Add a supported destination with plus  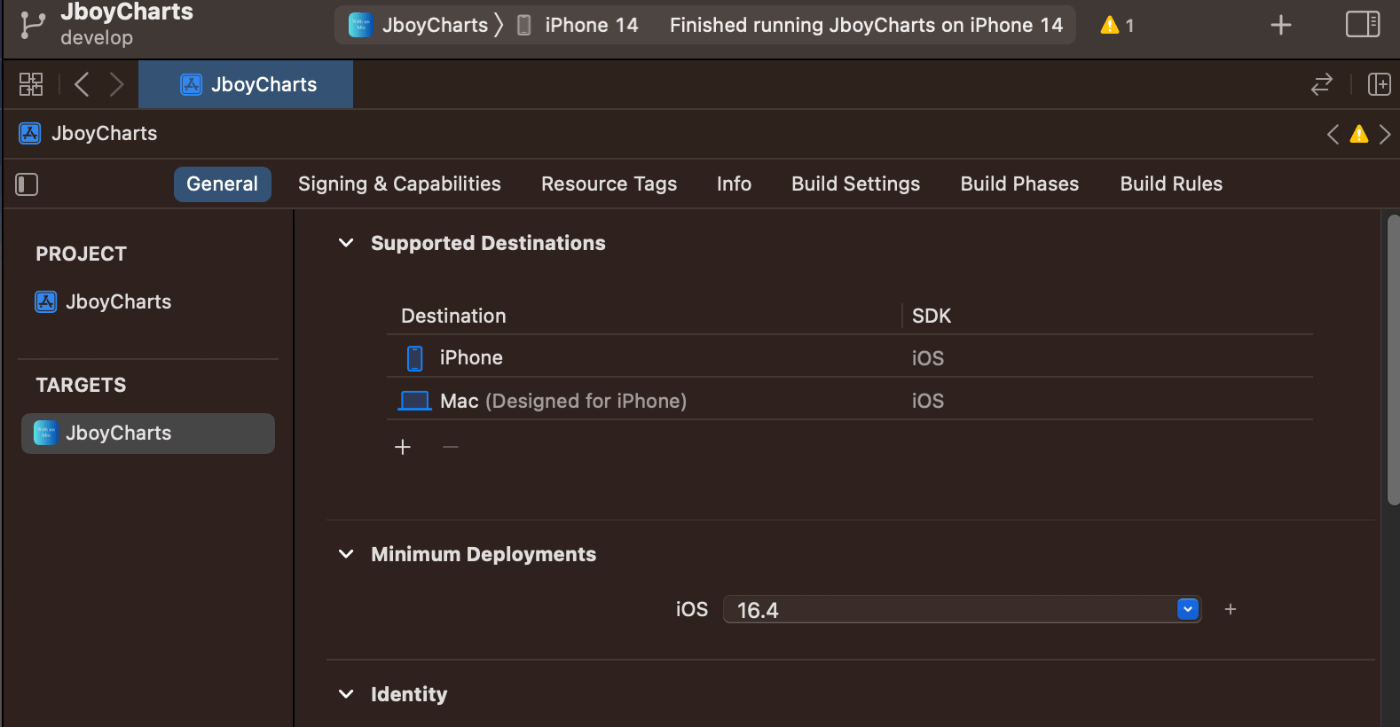[x=403, y=447]
